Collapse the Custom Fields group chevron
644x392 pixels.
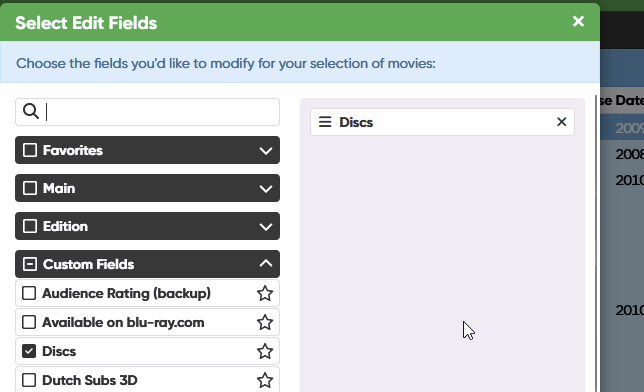click(266, 263)
